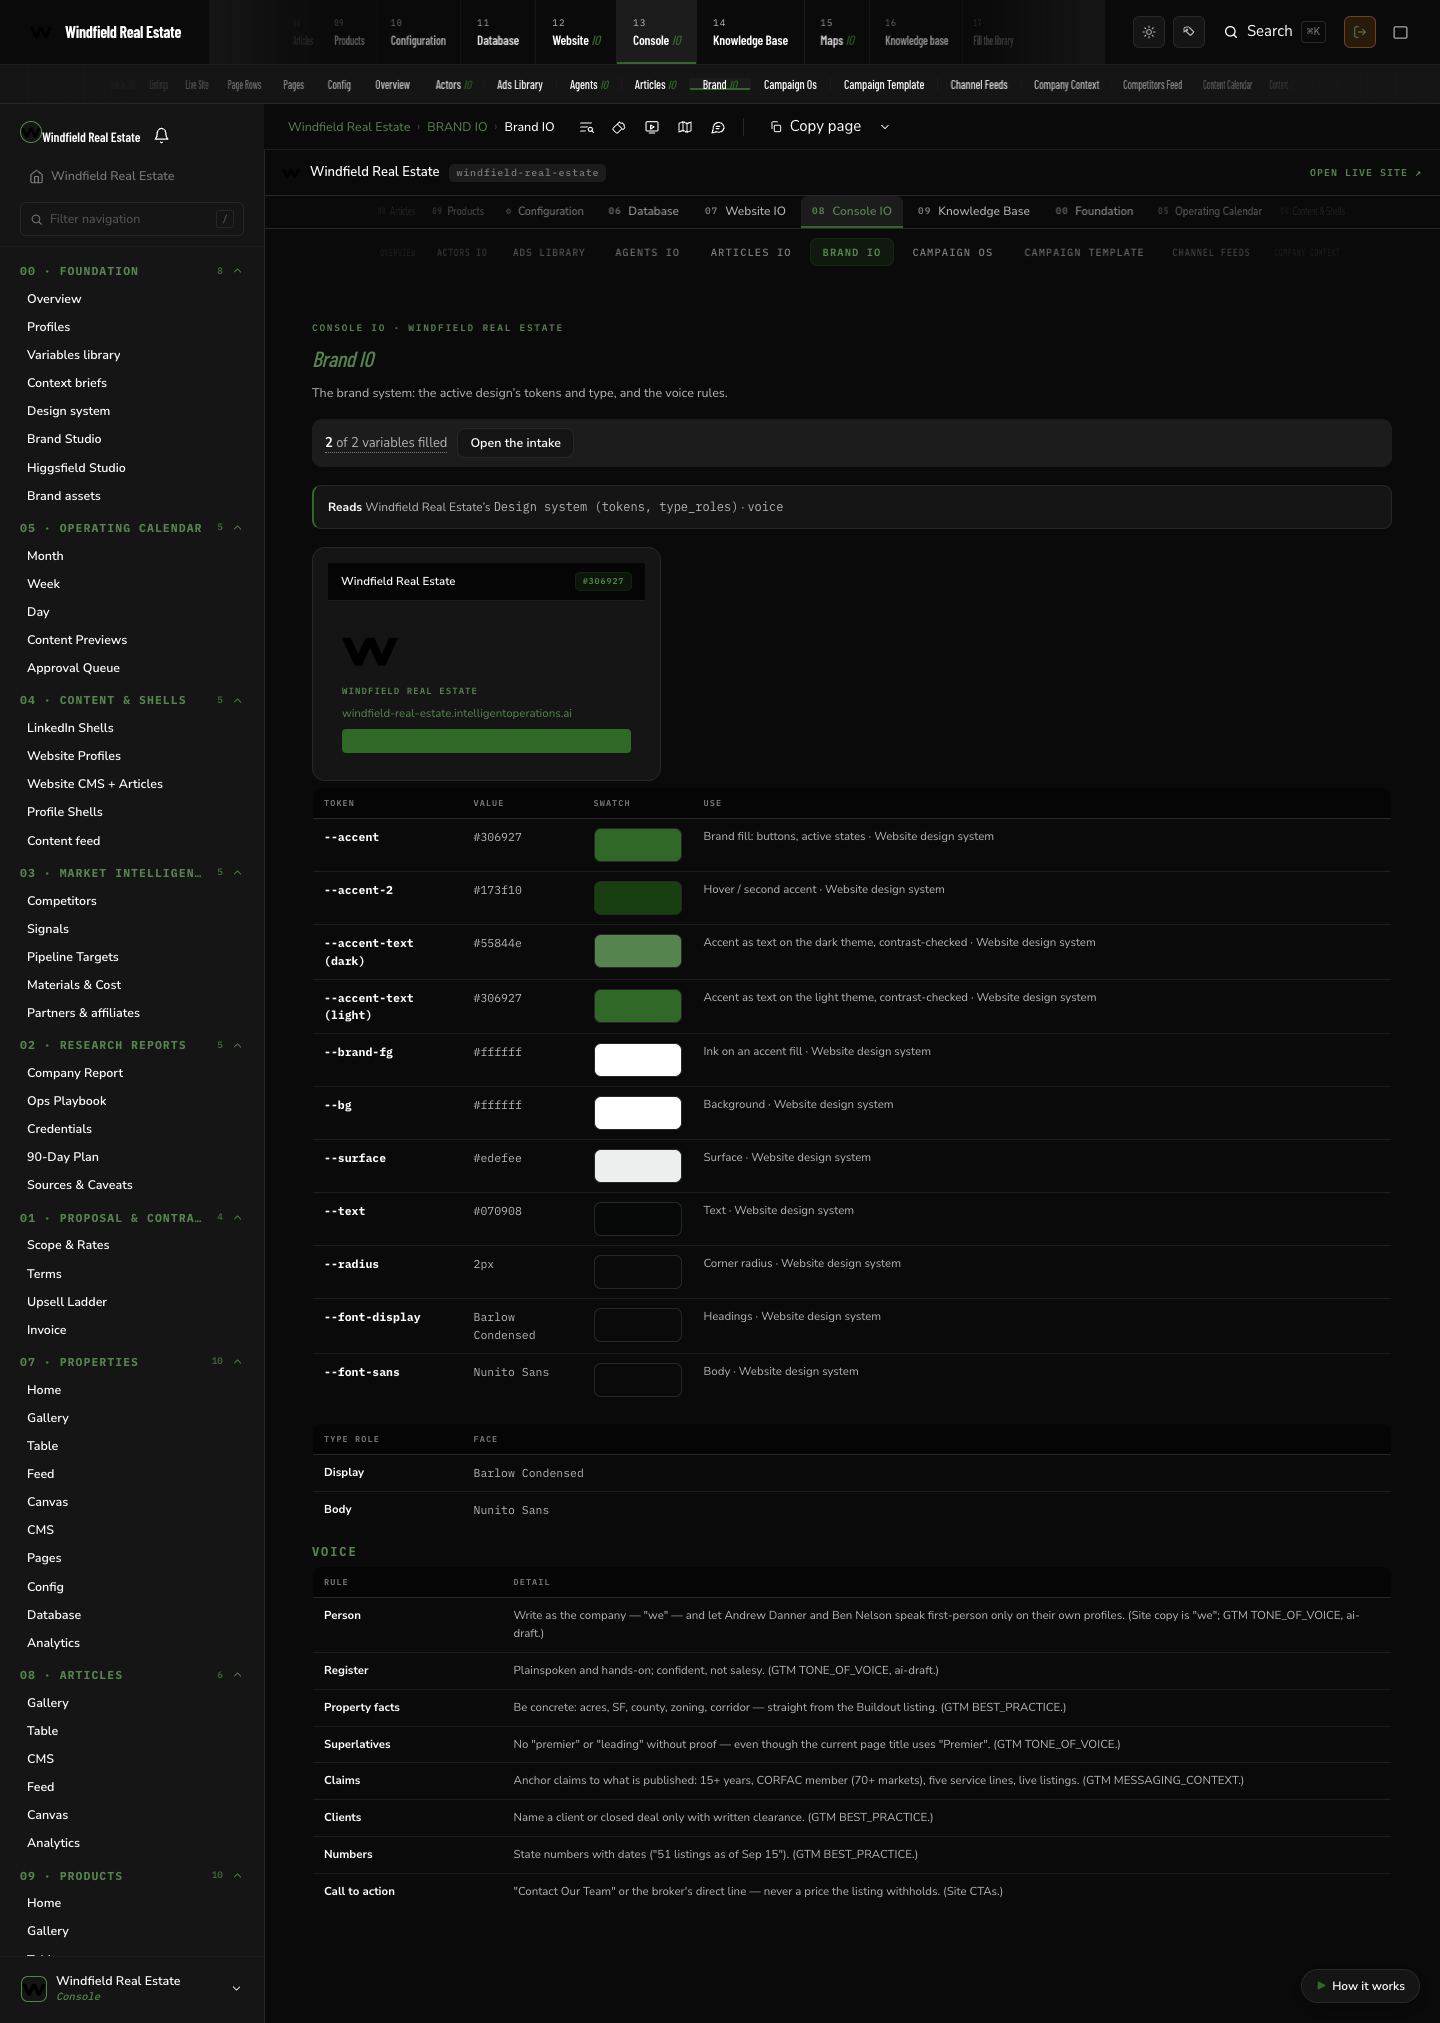This screenshot has height=2023, width=1440.
Task: Open the notifications bell in sidebar
Action: (161, 135)
